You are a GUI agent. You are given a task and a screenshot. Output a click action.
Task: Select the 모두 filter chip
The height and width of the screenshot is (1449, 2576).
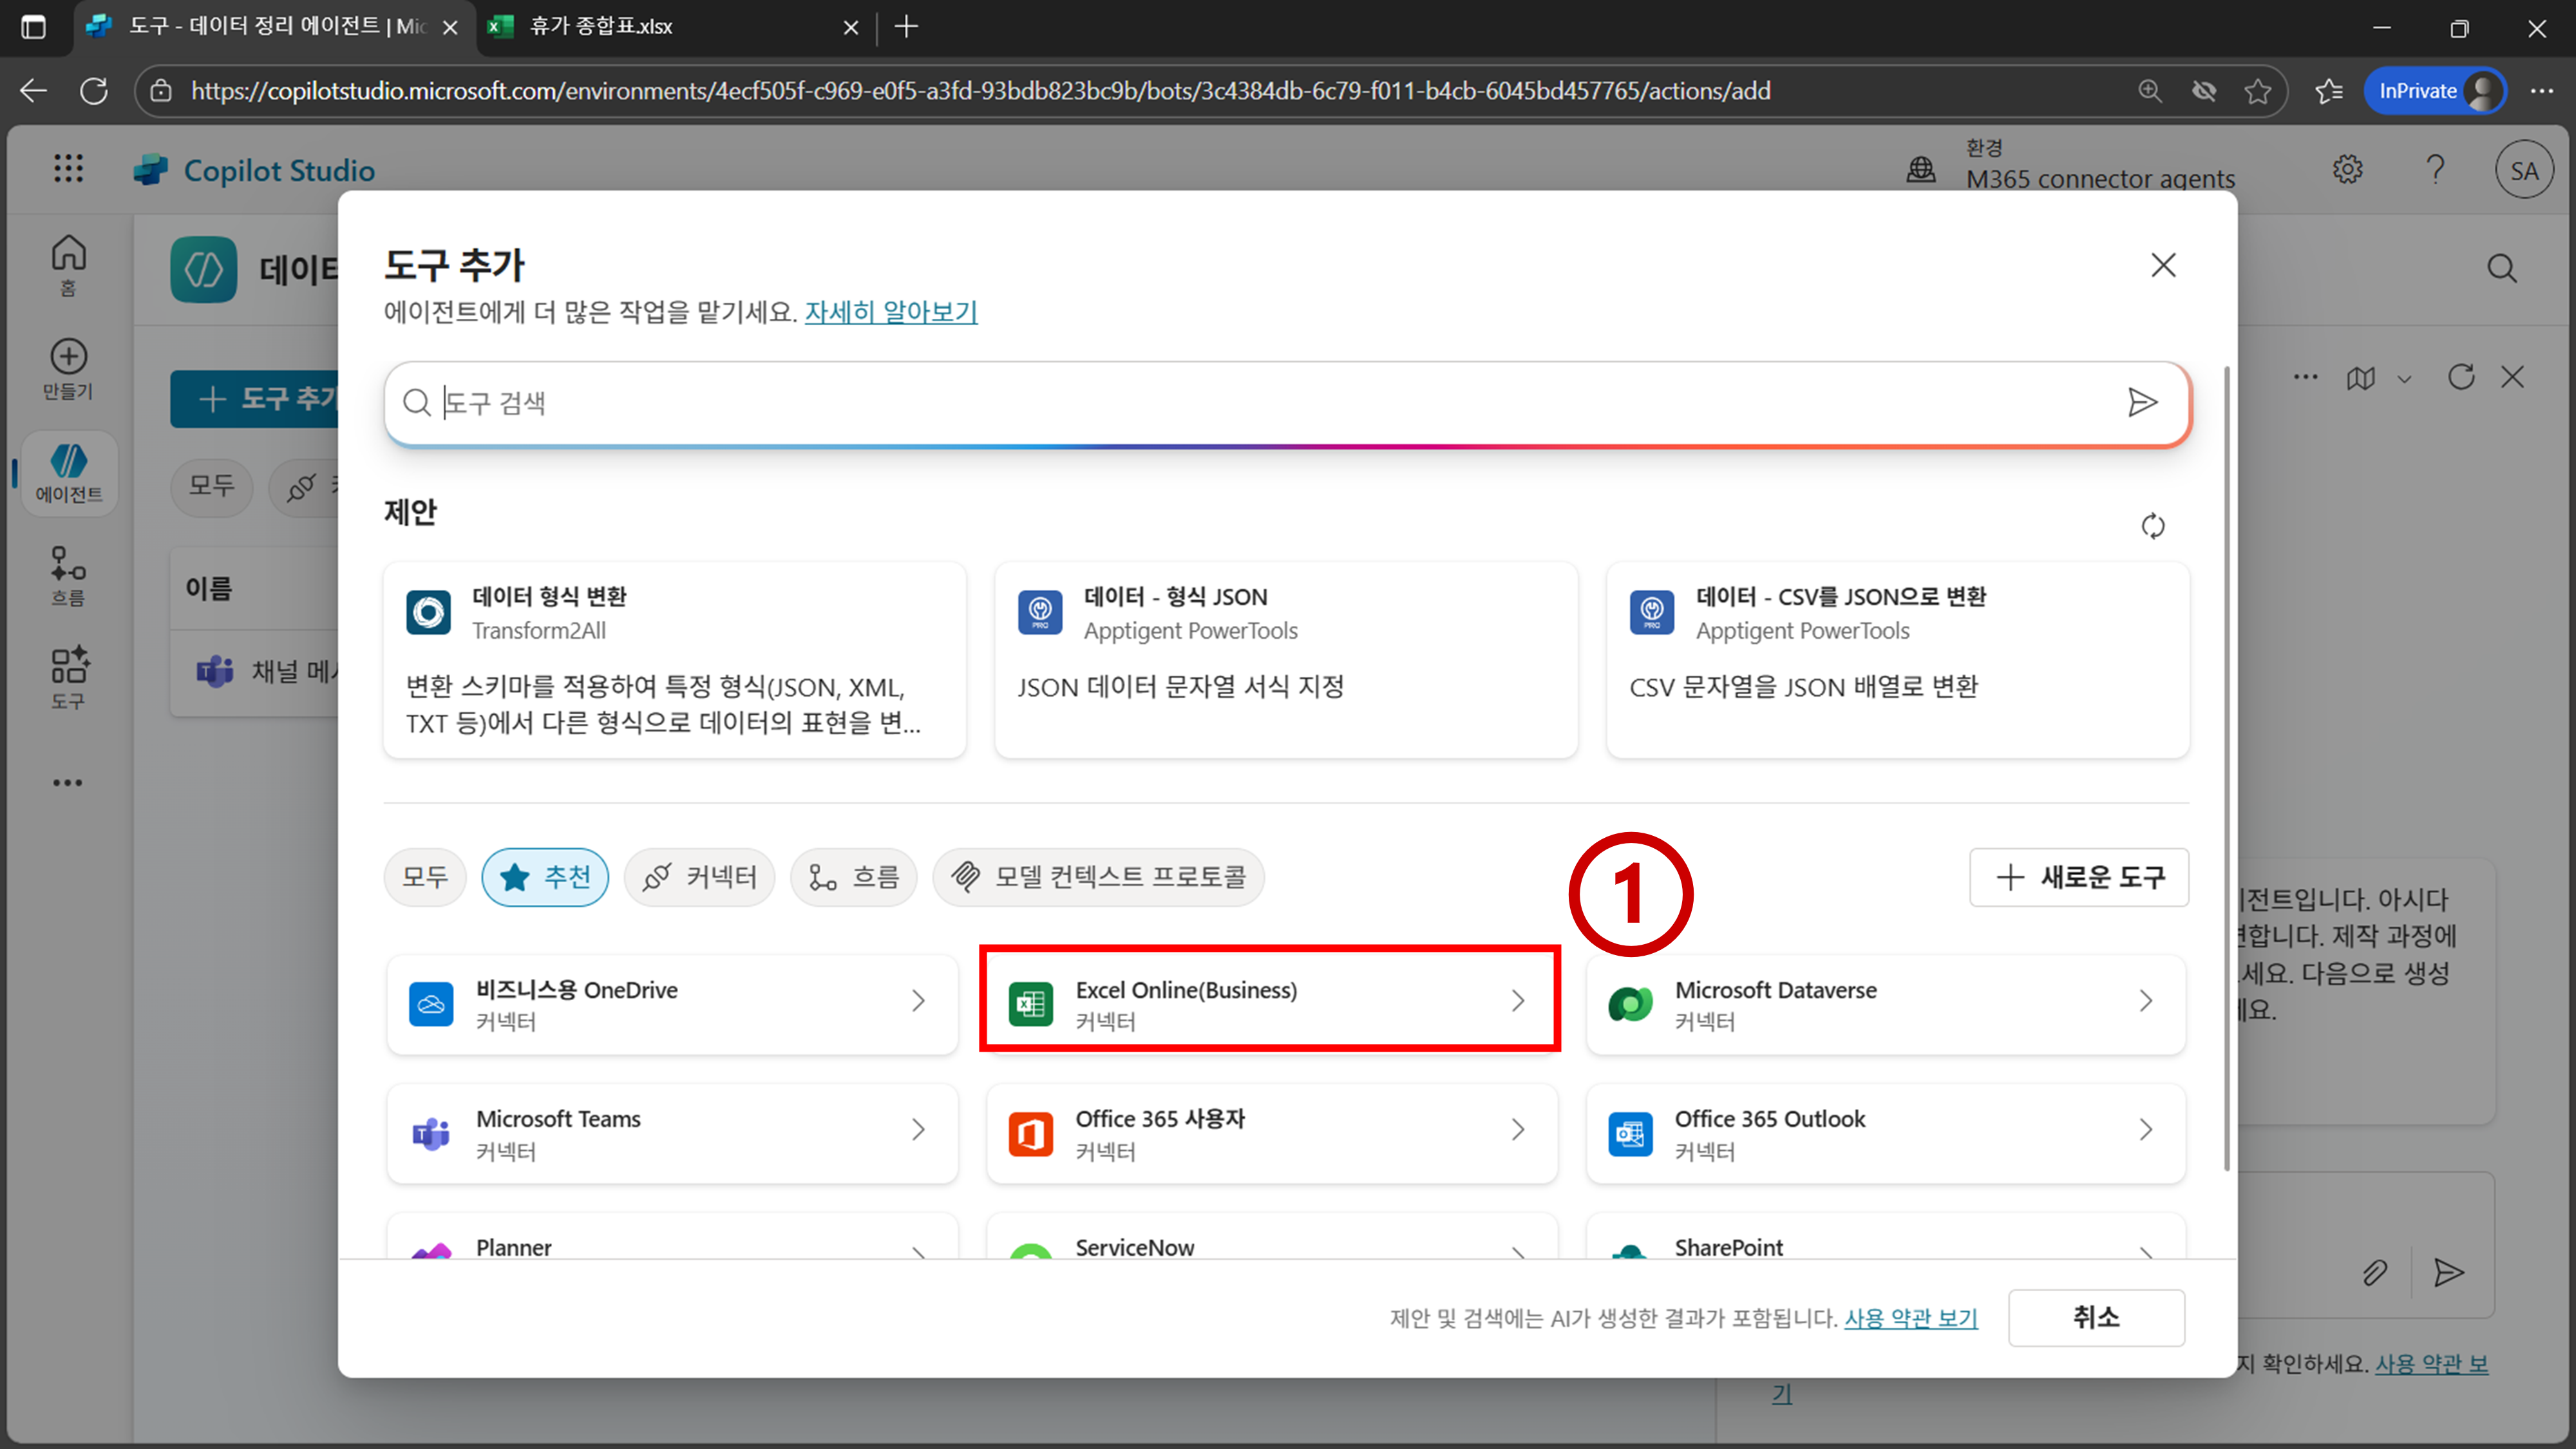pos(425,877)
